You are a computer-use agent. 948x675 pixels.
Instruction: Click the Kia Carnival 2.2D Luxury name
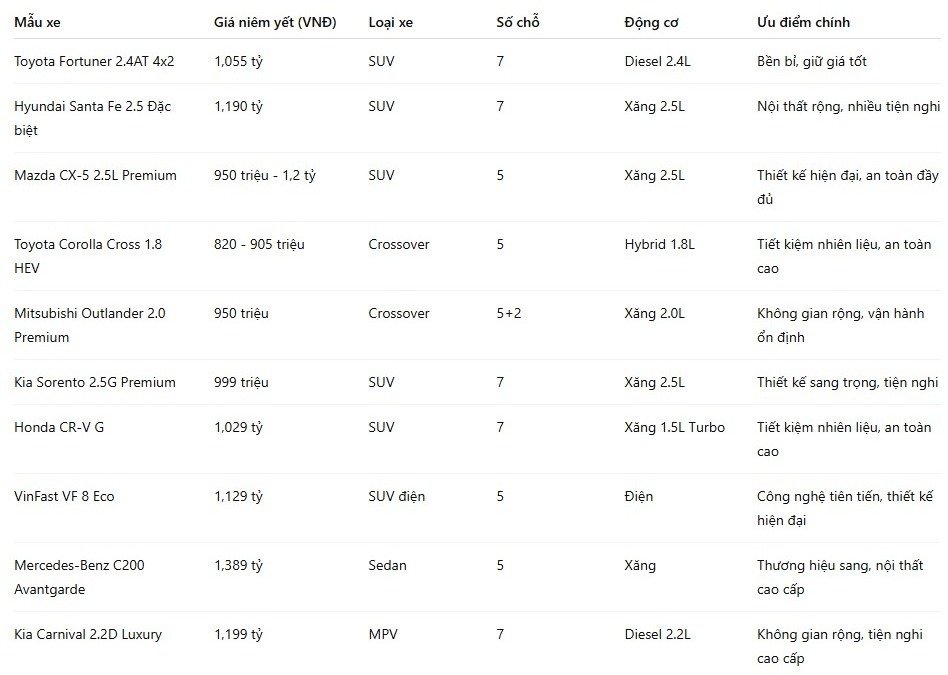pyautogui.click(x=88, y=634)
